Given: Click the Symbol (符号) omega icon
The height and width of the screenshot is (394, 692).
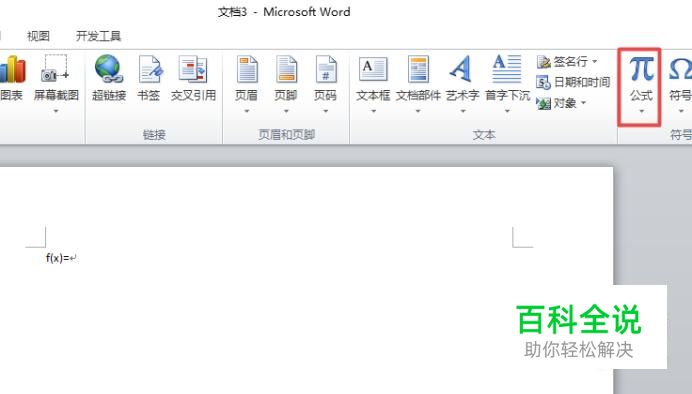Looking at the screenshot, I should click(681, 69).
